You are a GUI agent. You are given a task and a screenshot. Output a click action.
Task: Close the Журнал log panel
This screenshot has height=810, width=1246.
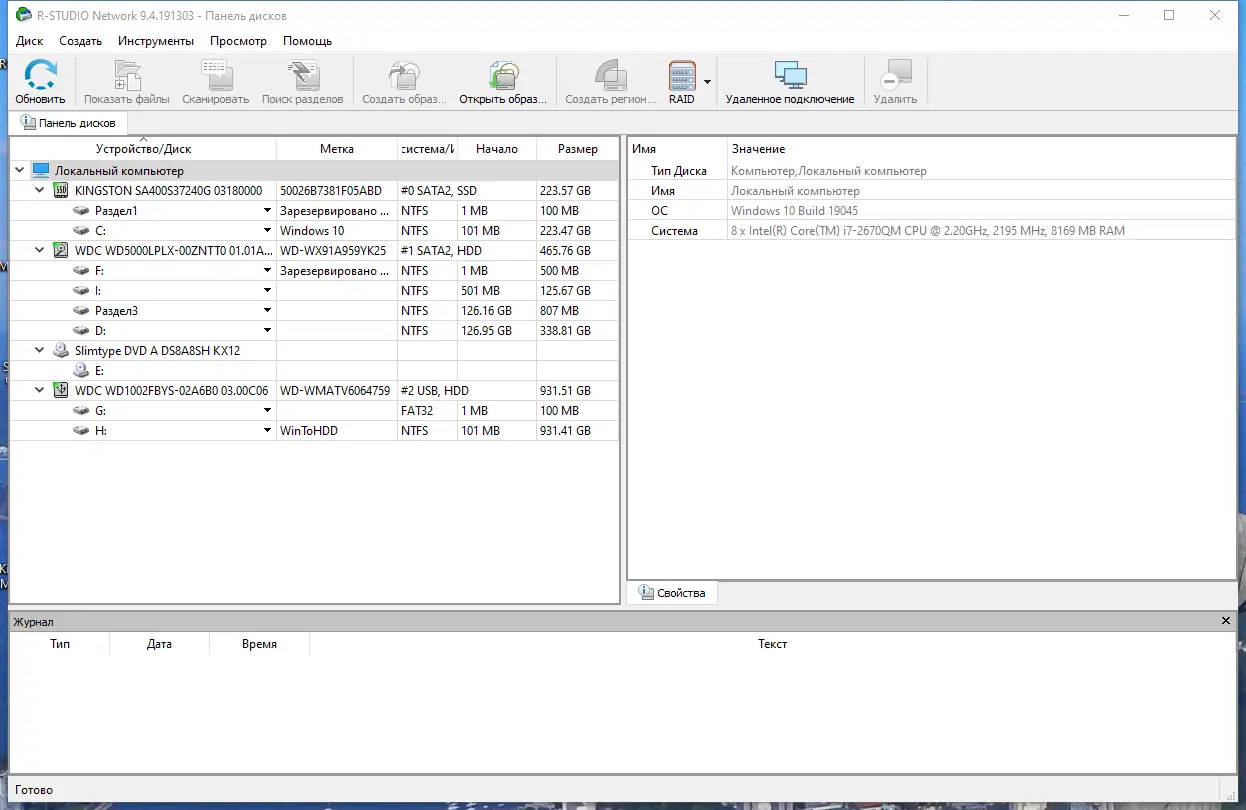click(x=1225, y=620)
